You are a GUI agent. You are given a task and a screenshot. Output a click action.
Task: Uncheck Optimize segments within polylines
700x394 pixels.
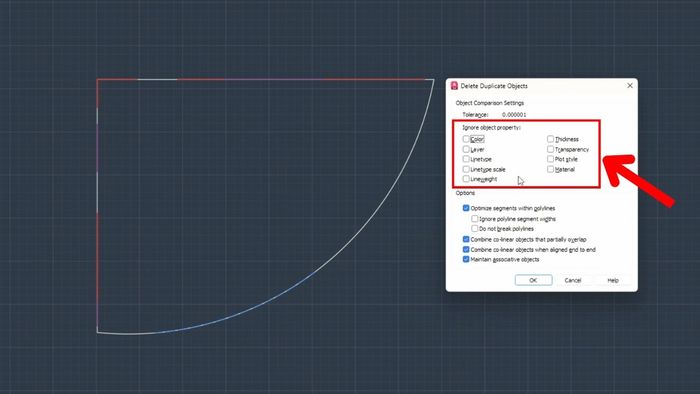tap(466, 208)
